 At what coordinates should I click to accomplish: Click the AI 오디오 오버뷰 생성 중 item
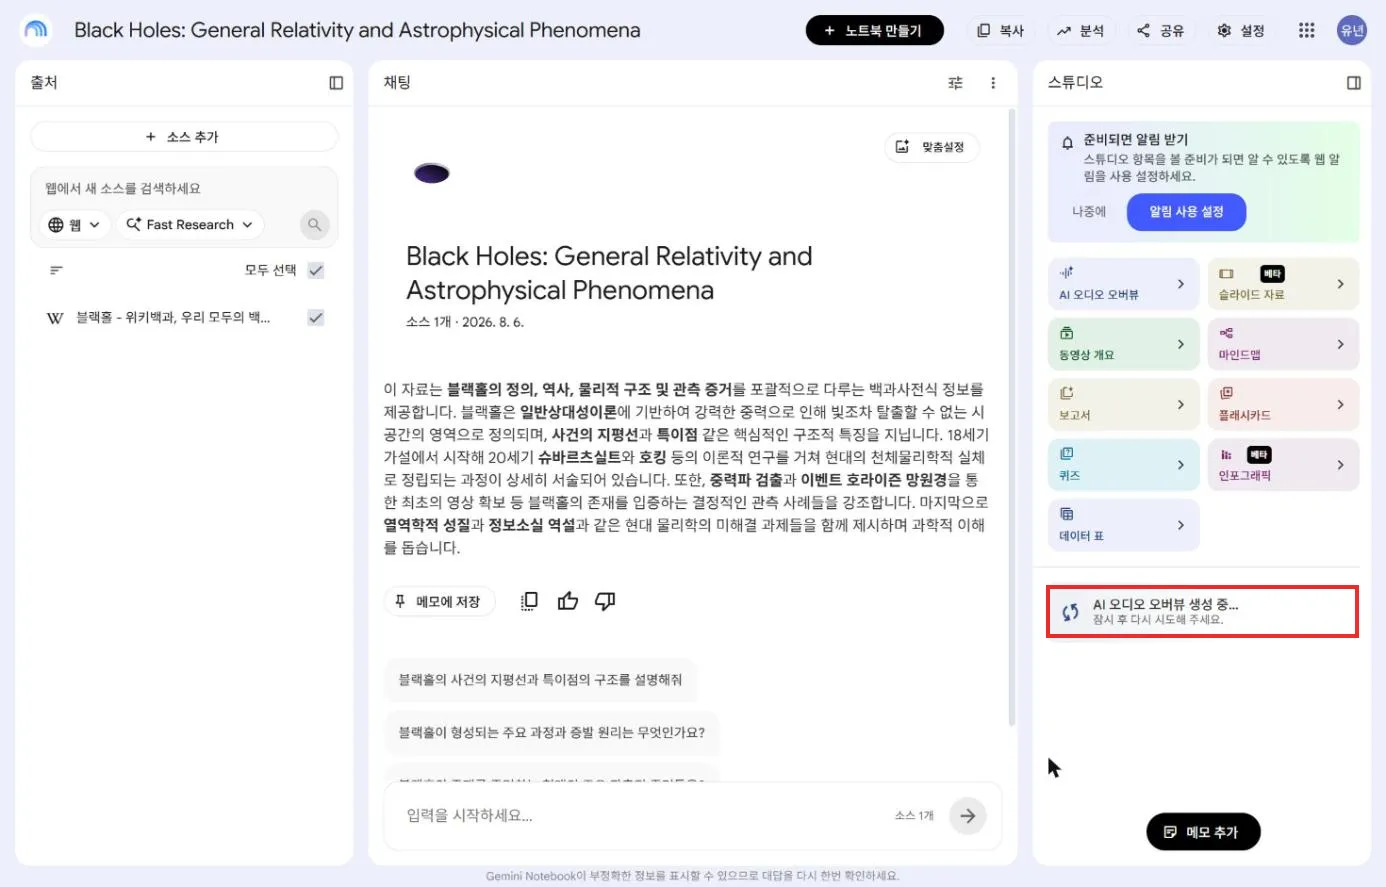coord(1202,612)
